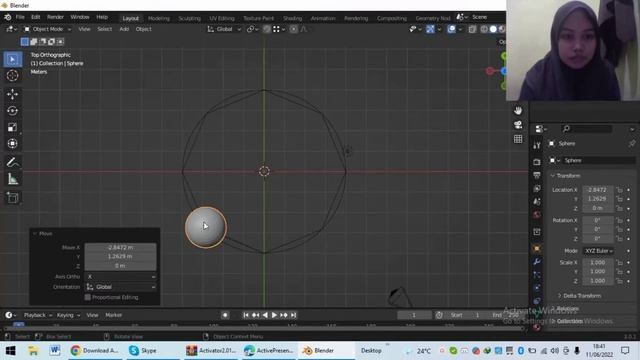Open the Output properties tab
Image resolution: width=640 pixels, height=360 pixels.
pyautogui.click(x=537, y=175)
